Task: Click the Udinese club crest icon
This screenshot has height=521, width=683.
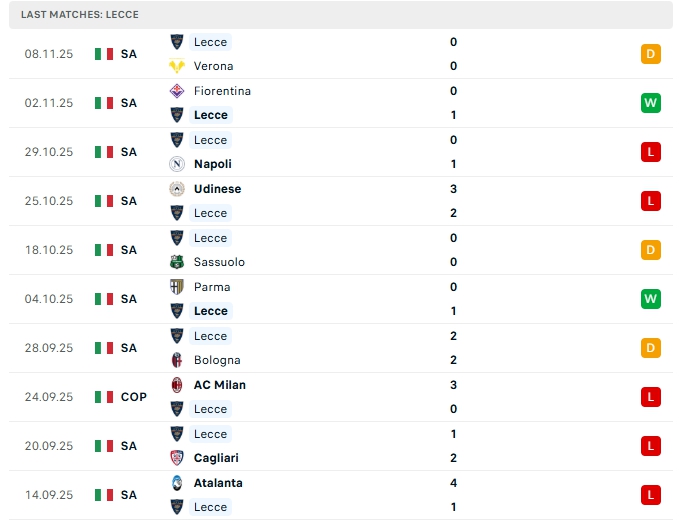Action: tap(177, 189)
